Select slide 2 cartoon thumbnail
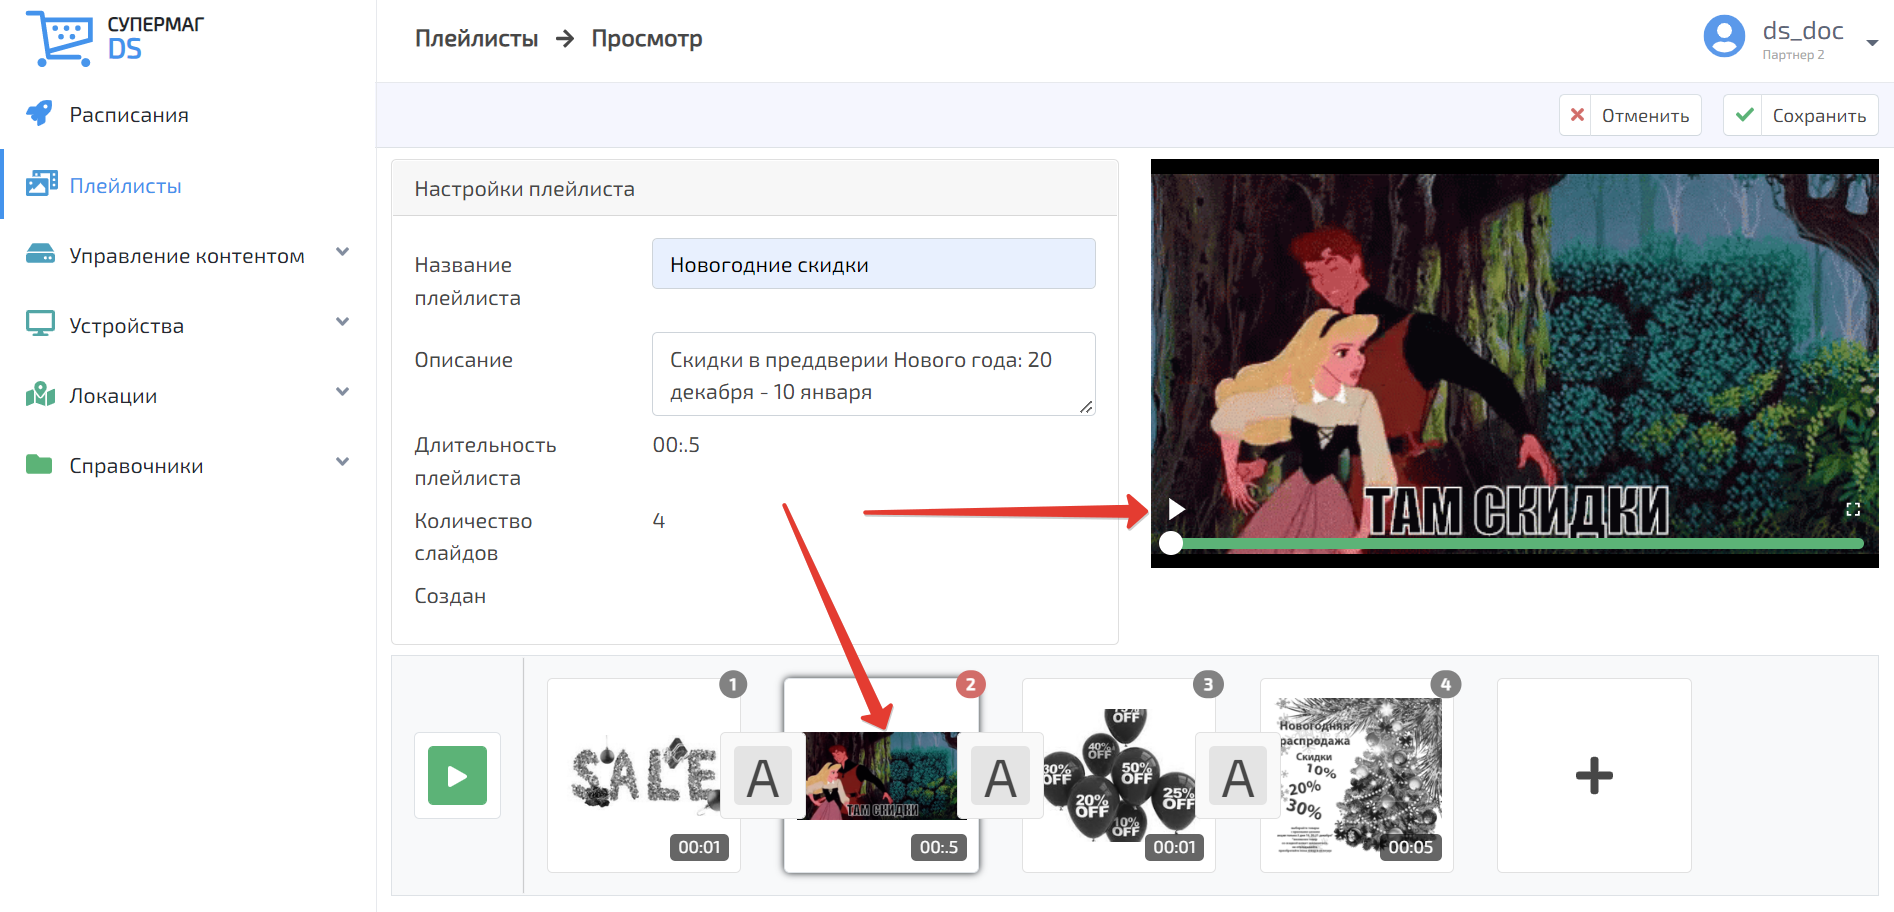 [881, 775]
